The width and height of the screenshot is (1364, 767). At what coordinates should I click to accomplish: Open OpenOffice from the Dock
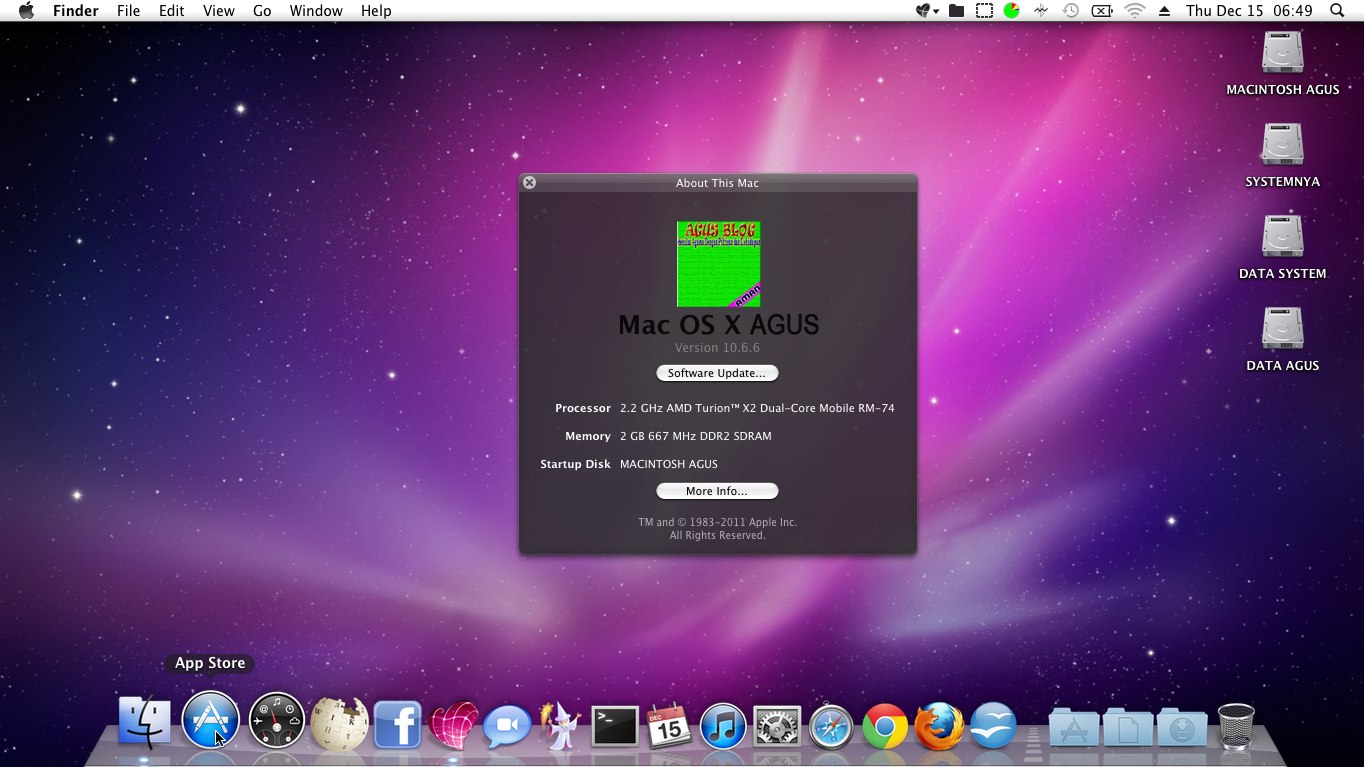click(993, 725)
